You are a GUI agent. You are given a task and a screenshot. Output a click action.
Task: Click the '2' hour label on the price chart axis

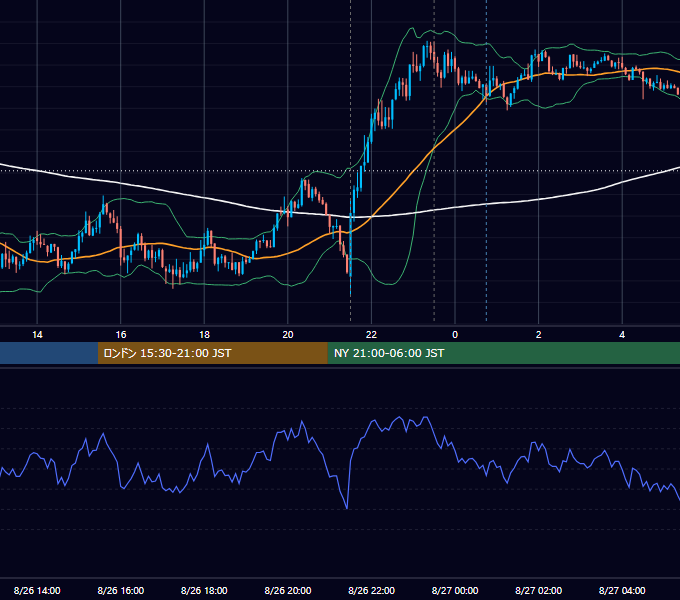tap(539, 335)
